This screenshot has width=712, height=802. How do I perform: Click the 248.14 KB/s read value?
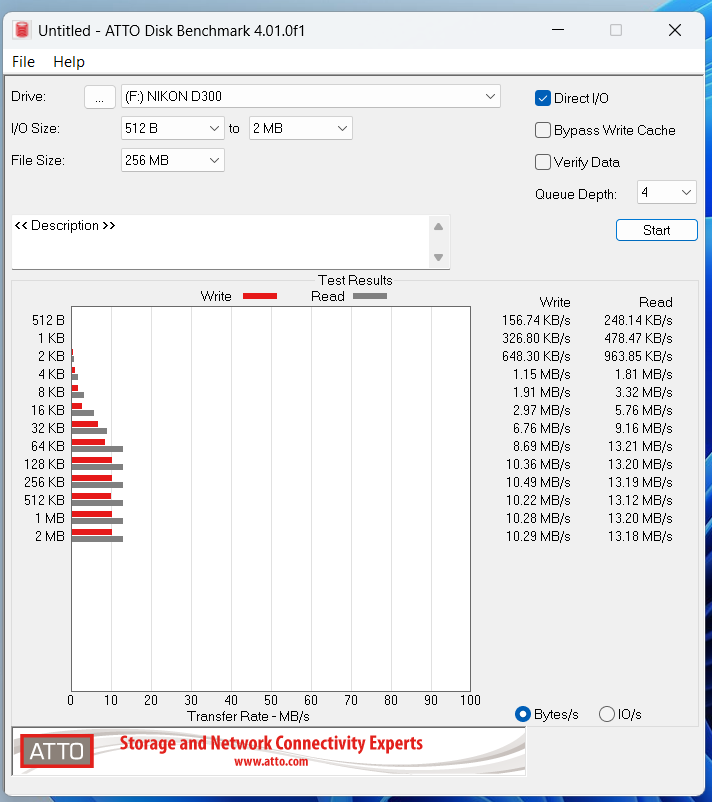[x=638, y=321]
